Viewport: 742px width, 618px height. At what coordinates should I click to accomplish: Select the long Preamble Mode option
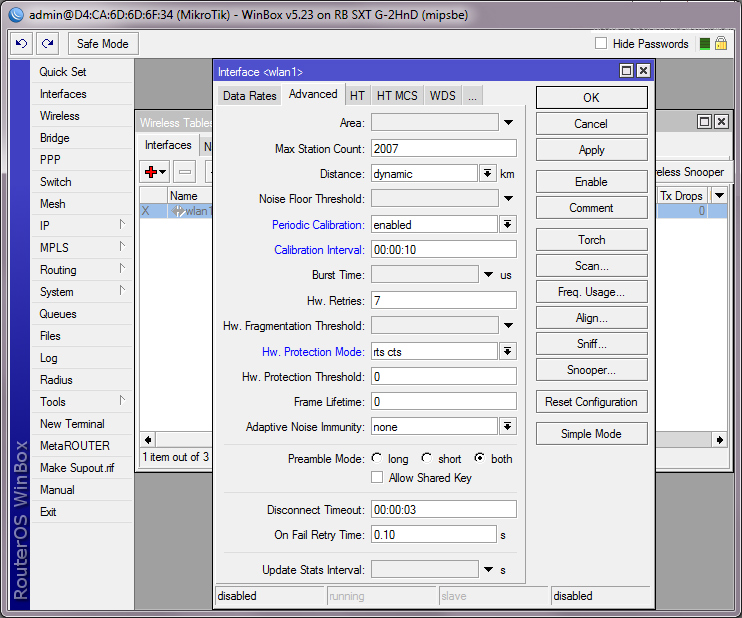coord(378,459)
